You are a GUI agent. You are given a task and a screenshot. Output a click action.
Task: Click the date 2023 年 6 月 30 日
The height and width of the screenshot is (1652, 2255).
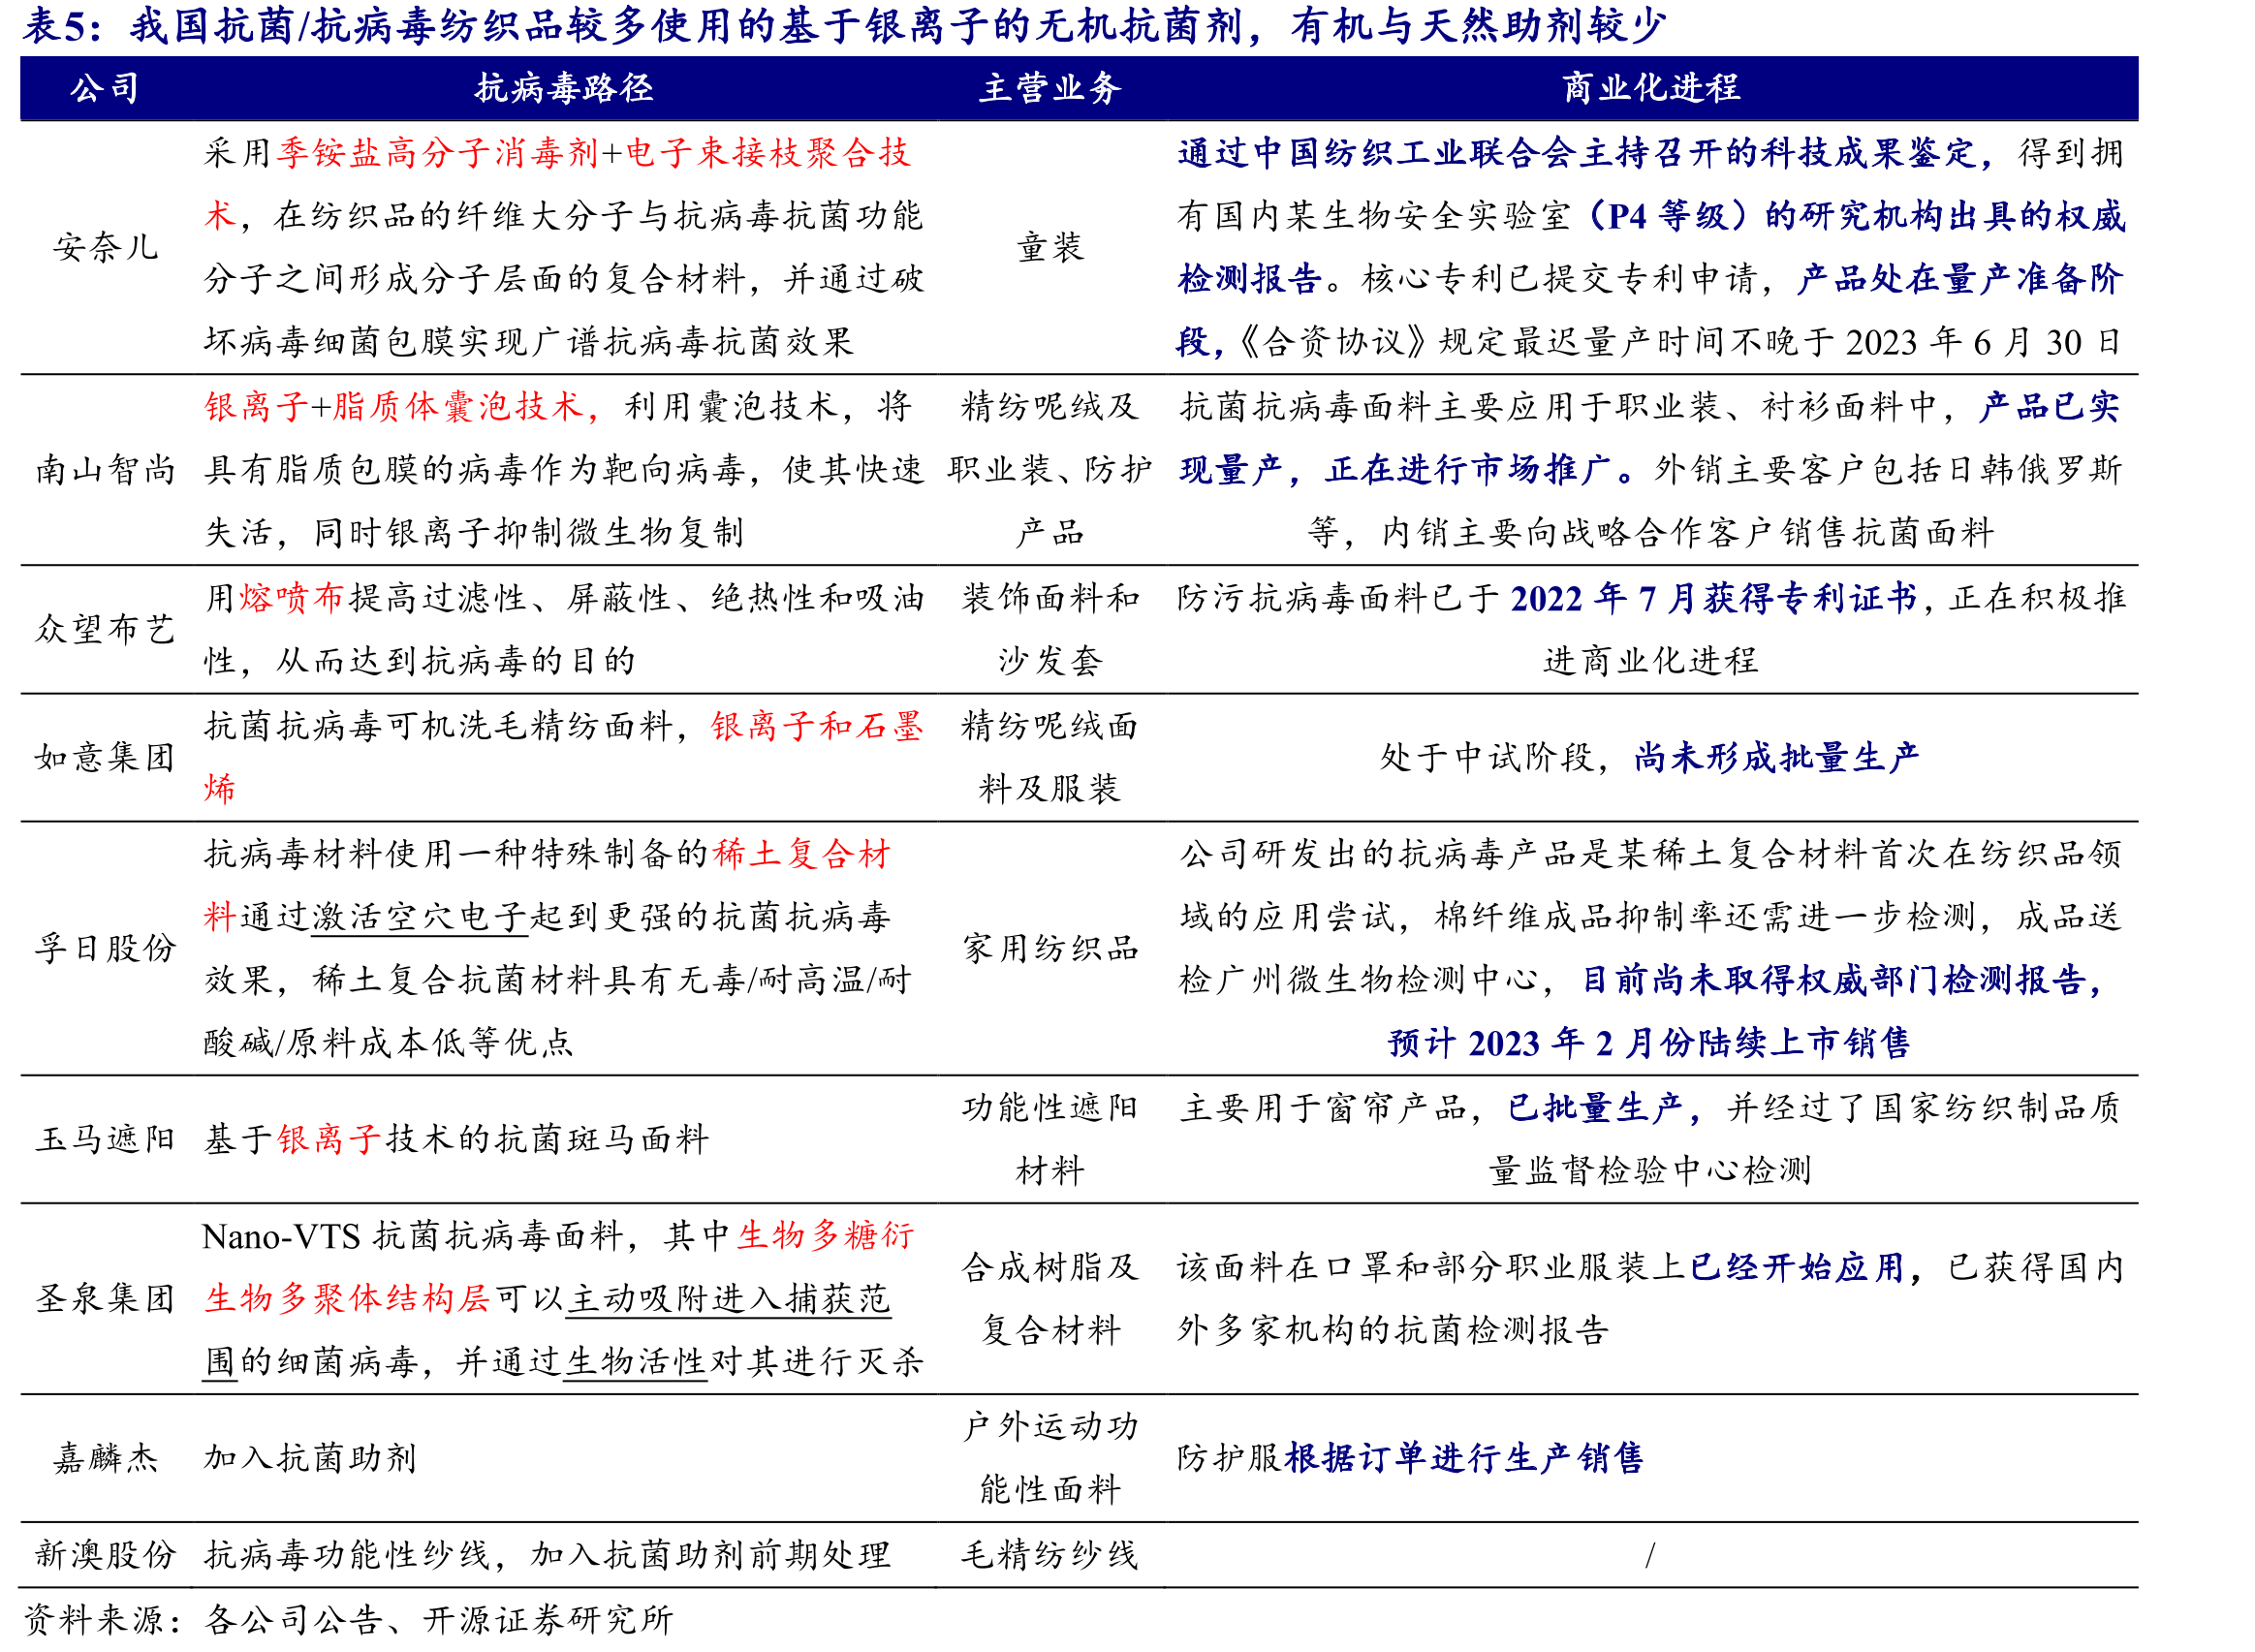(x=1984, y=342)
